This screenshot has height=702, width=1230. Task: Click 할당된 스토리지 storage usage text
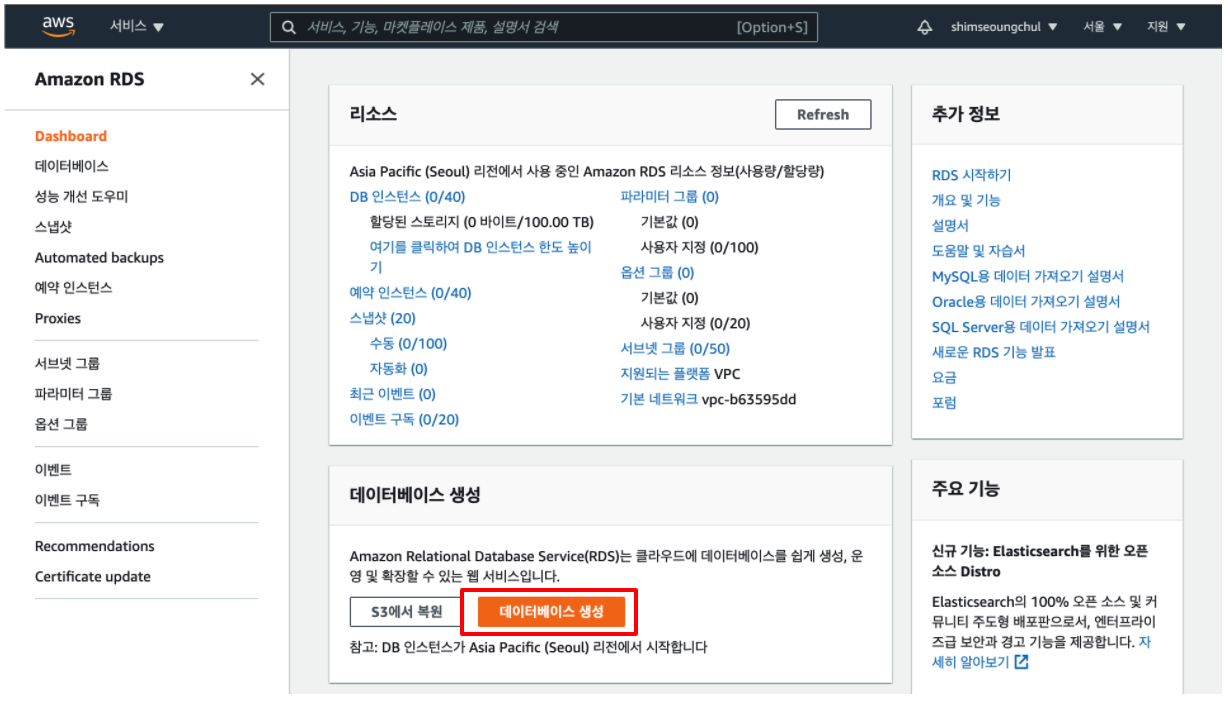[x=482, y=222]
